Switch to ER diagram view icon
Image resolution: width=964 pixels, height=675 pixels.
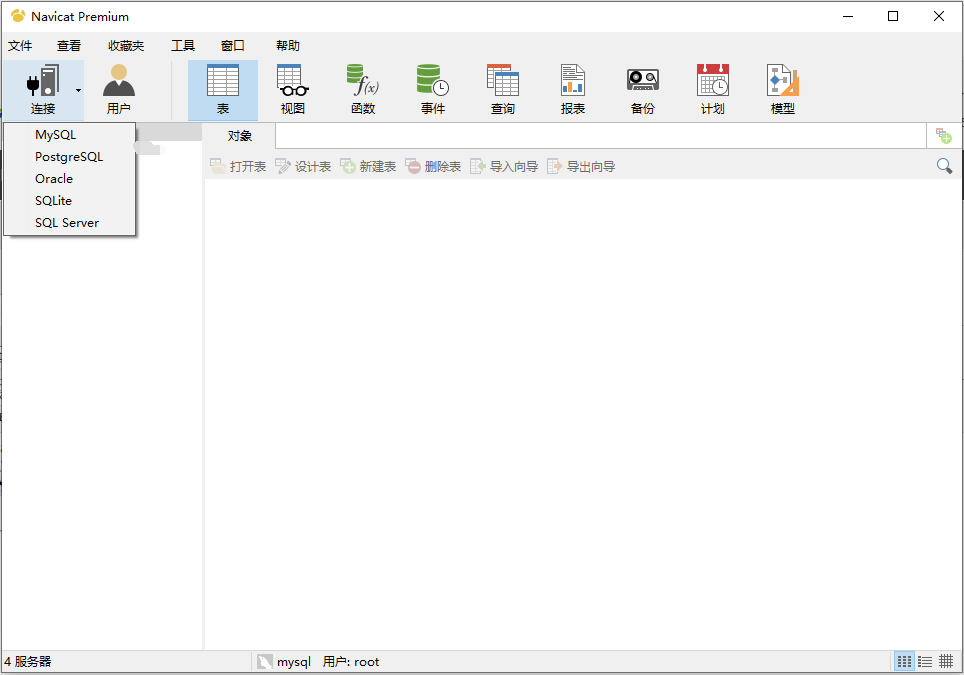[x=946, y=662]
